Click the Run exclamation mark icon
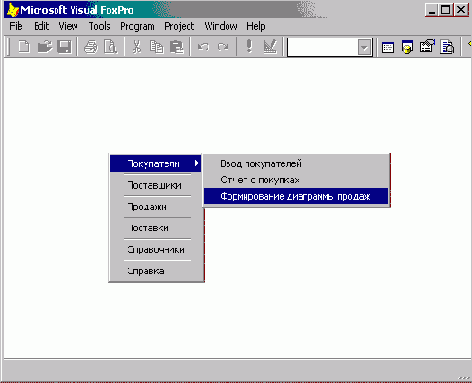Viewport: 472px width, 383px height. (249, 46)
